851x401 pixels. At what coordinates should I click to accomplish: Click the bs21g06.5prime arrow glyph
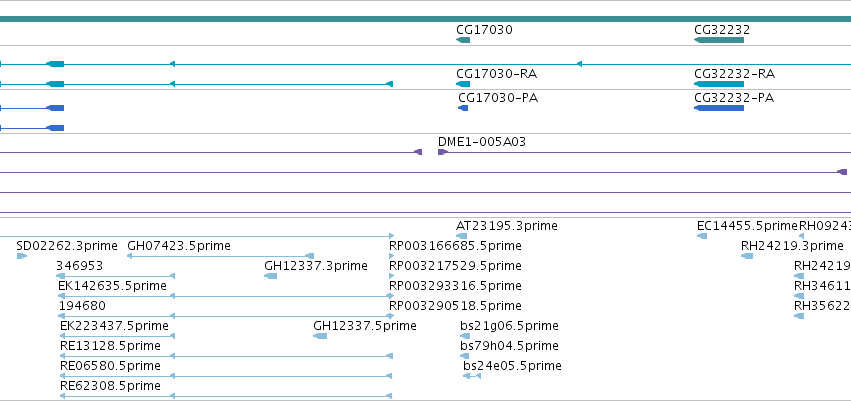pos(465,336)
